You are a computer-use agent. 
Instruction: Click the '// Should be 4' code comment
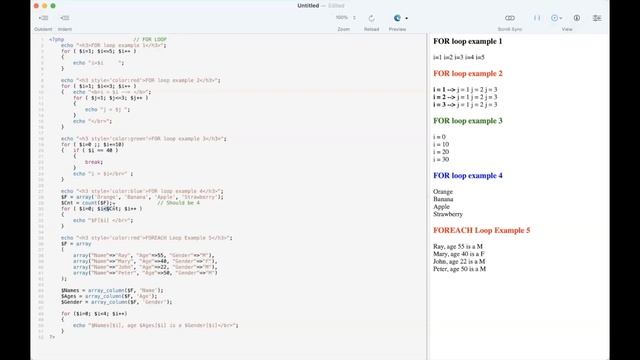[x=178, y=203]
